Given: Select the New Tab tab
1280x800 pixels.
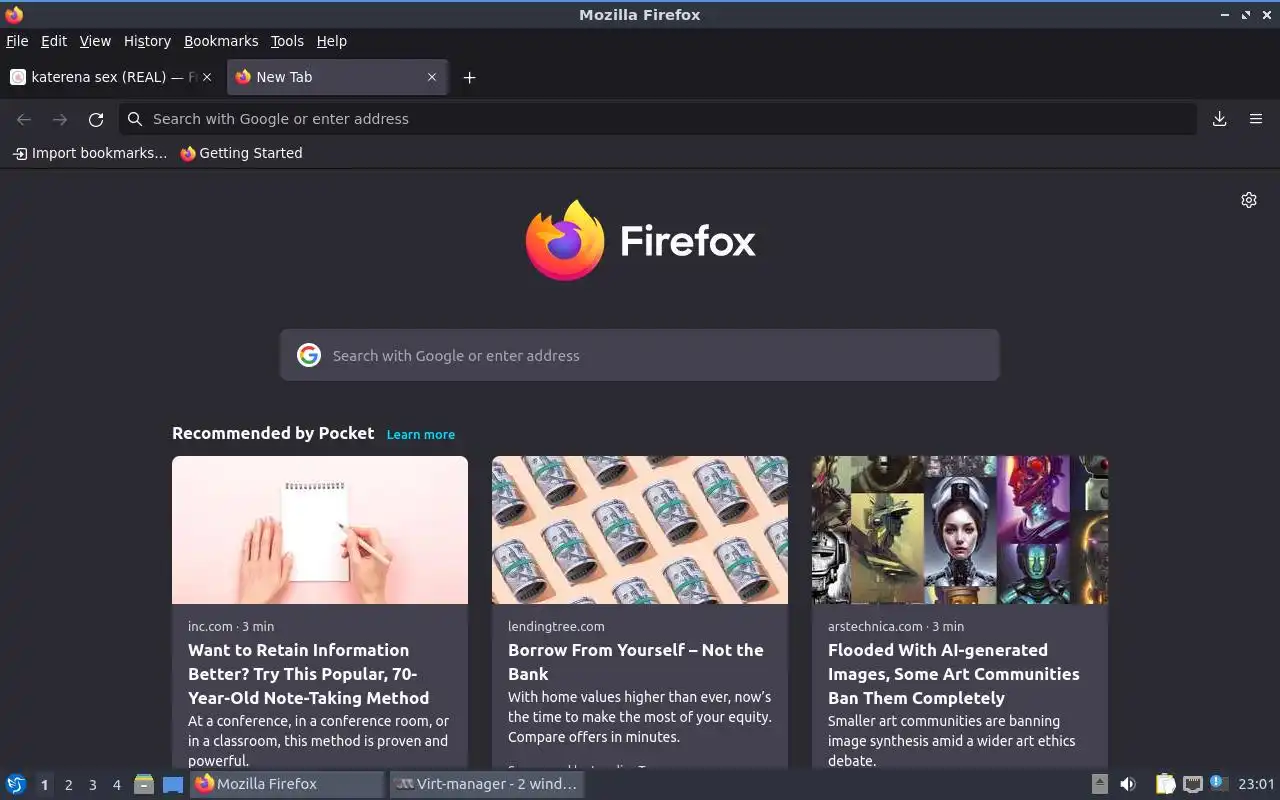Looking at the screenshot, I should [336, 77].
